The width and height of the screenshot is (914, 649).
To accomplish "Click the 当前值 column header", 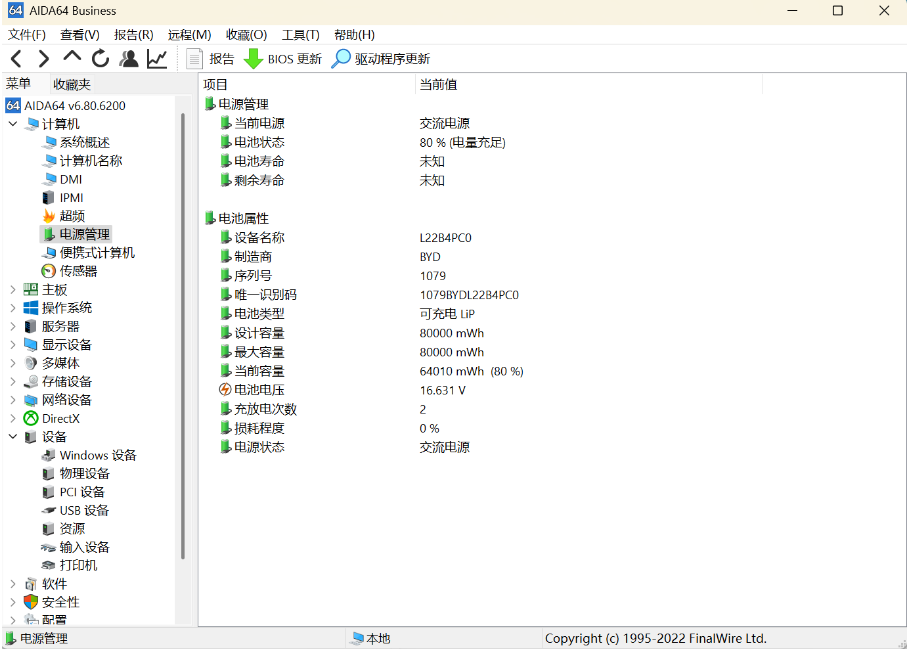I will [589, 85].
